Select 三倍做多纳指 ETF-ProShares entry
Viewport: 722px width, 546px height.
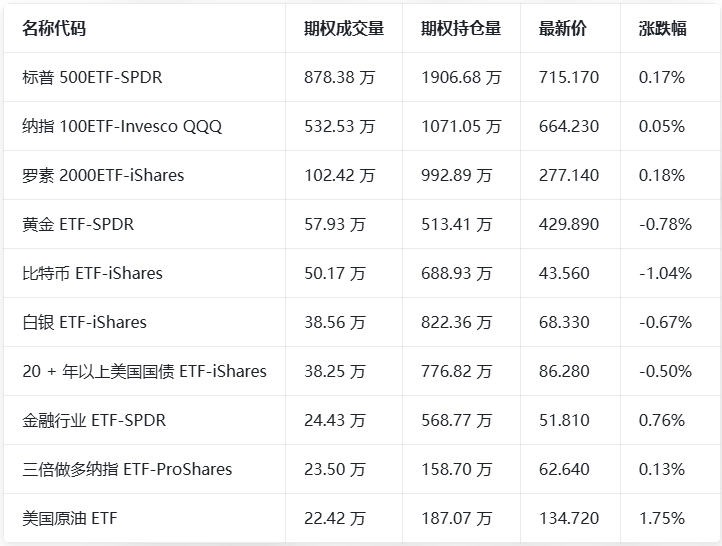click(127, 469)
